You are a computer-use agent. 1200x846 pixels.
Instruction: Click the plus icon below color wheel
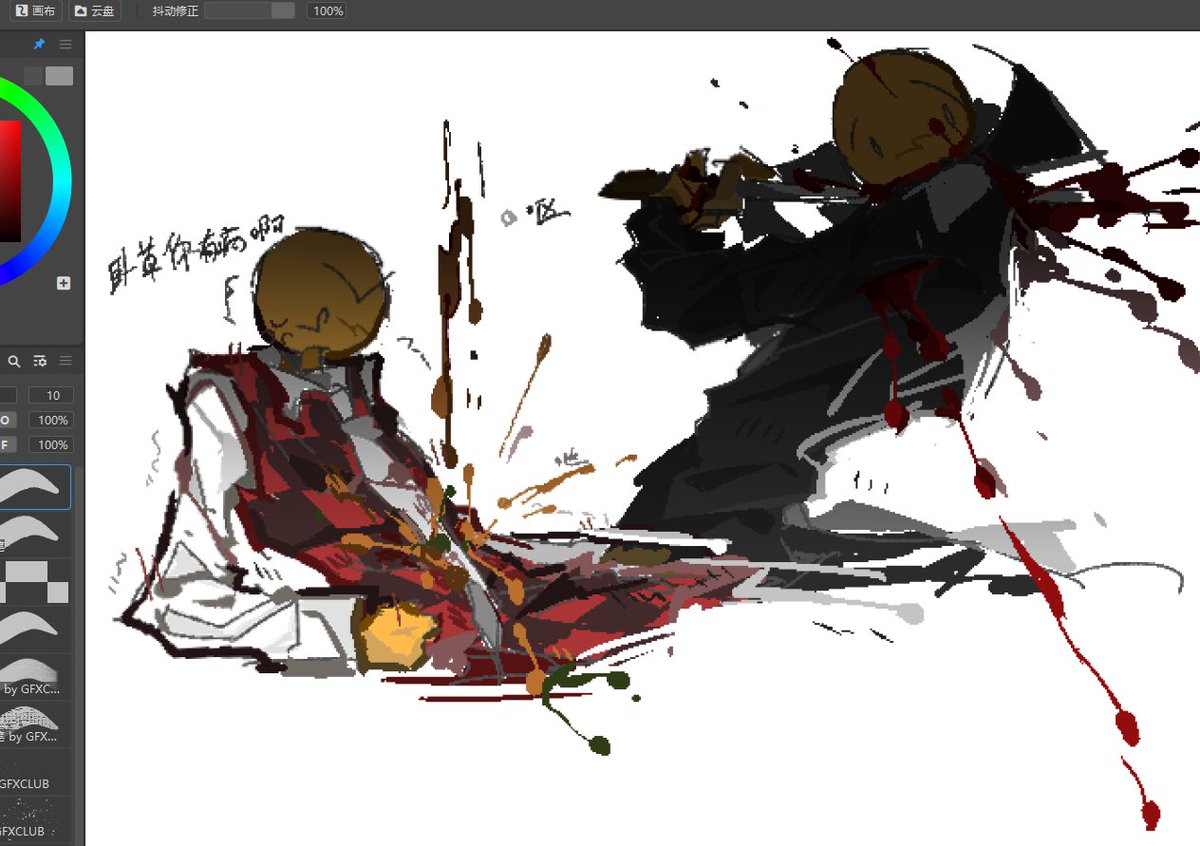coord(63,283)
